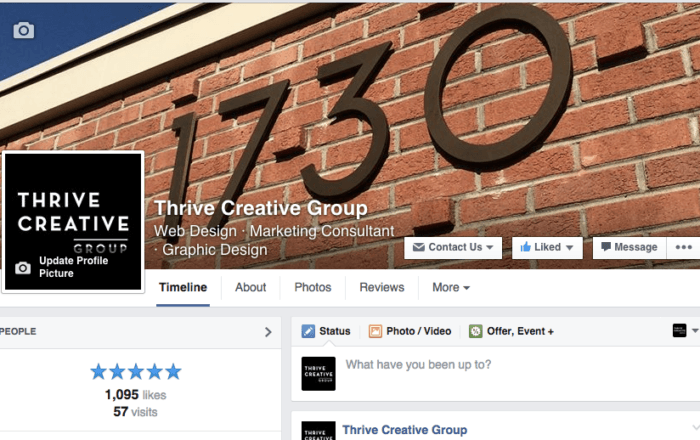700x440 pixels.
Task: Click the Status pencil icon
Action: (x=308, y=331)
